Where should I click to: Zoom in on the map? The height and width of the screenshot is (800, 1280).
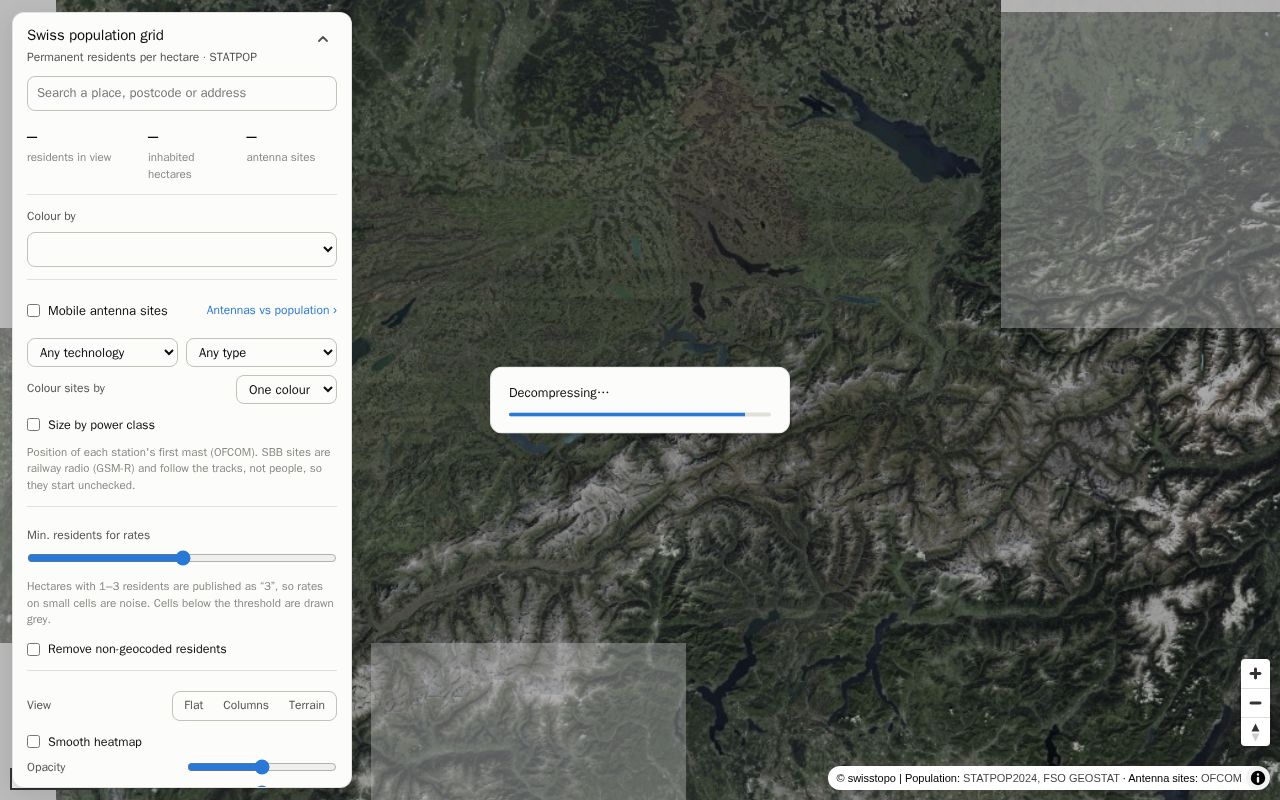pyautogui.click(x=1255, y=674)
